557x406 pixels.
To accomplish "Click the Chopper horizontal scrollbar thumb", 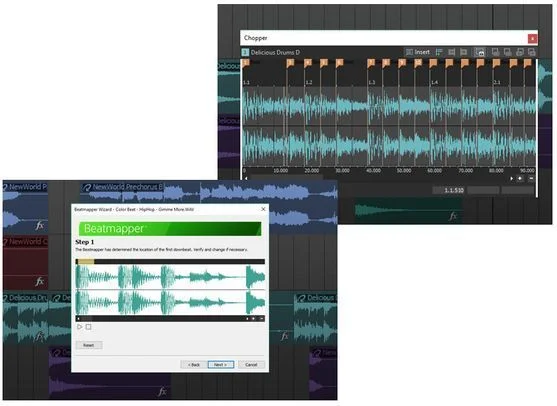I will (x=287, y=178).
